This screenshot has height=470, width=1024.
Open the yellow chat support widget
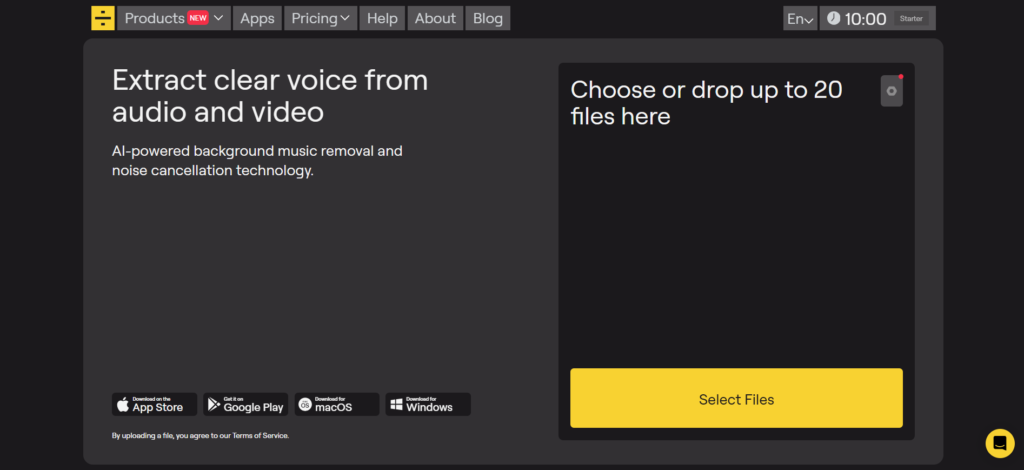[999, 442]
